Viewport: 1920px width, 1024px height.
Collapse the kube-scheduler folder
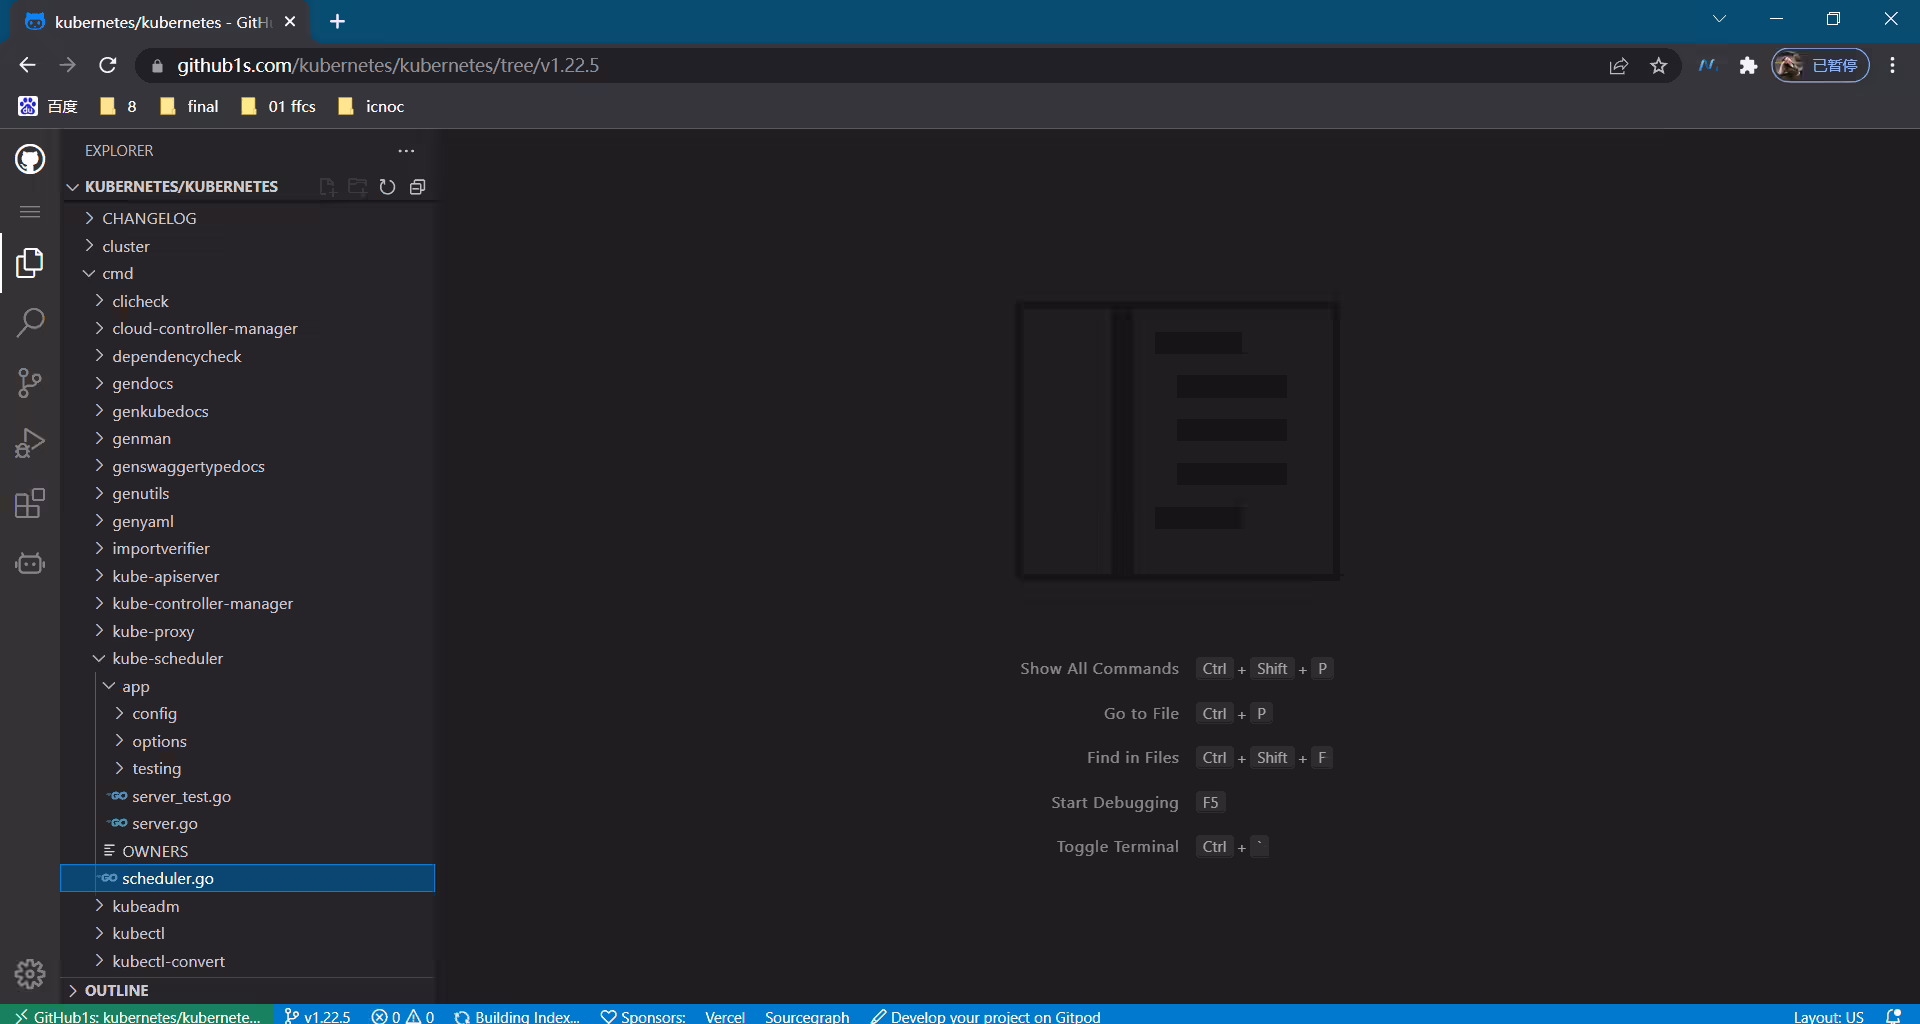167,658
